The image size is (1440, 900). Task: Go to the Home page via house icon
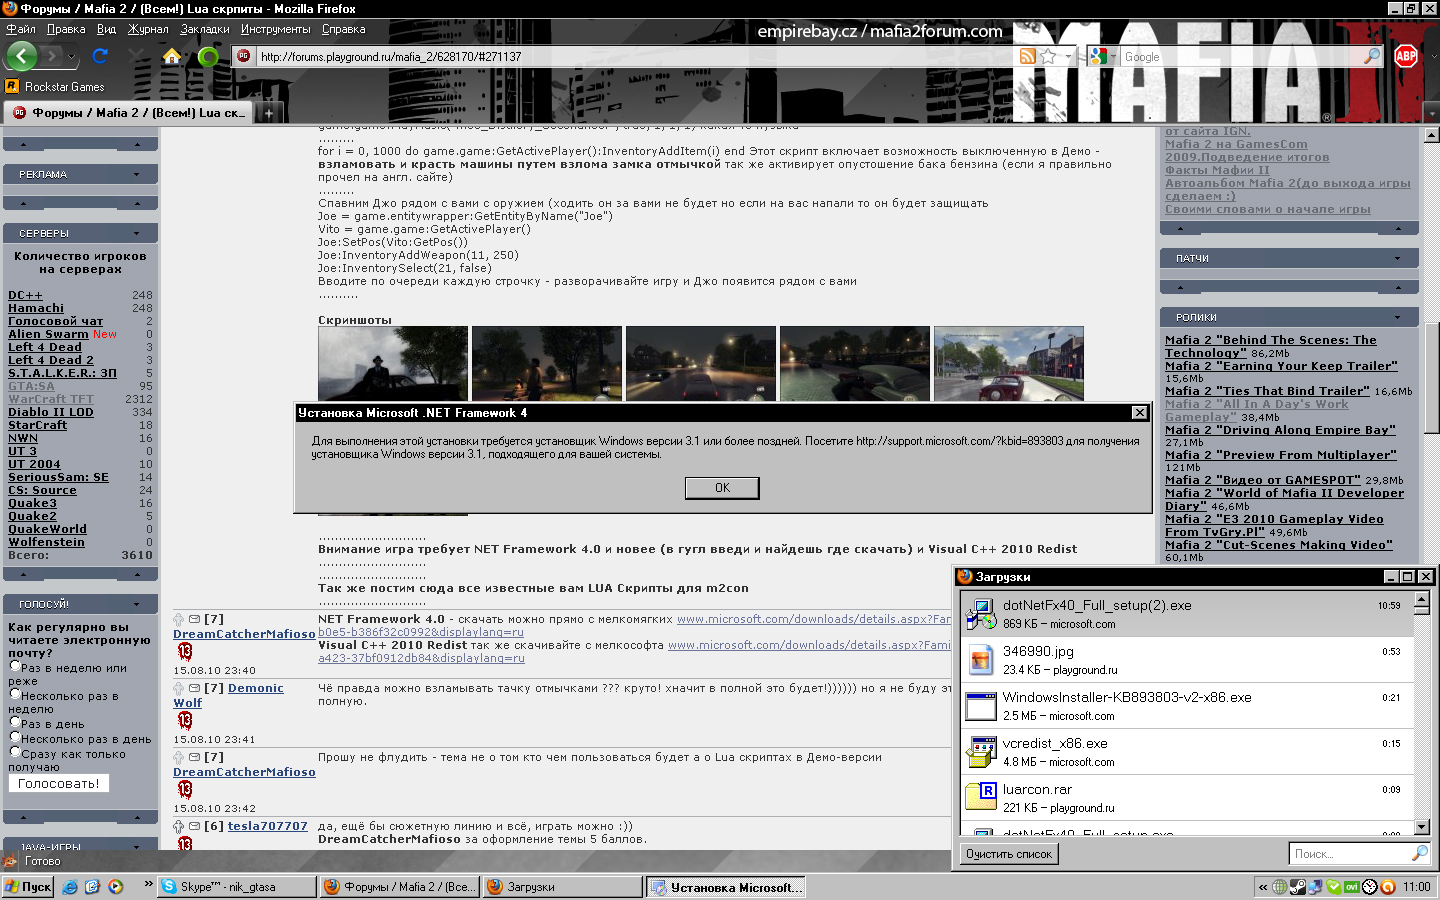(x=172, y=56)
